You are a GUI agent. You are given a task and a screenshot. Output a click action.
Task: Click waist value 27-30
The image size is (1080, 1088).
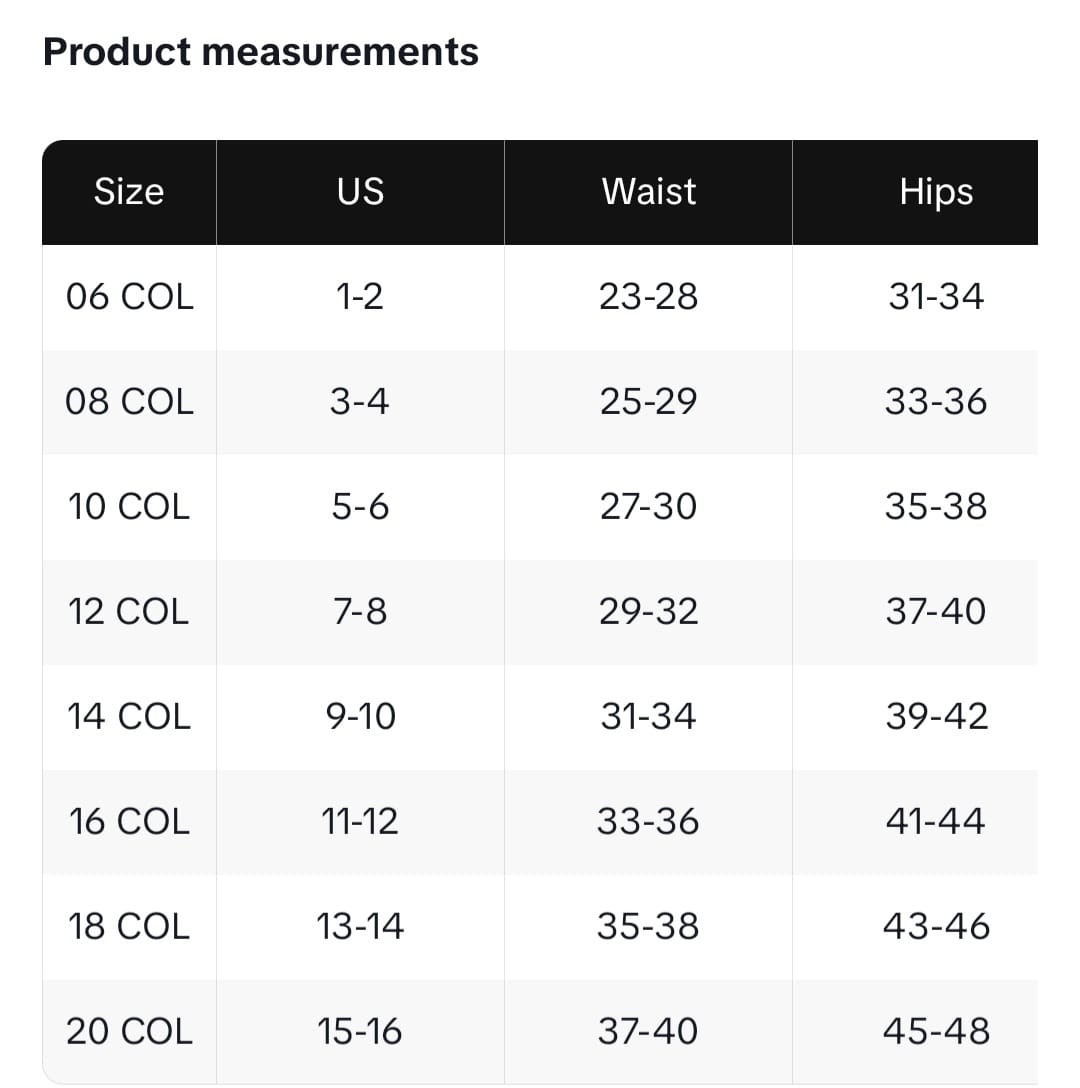648,507
